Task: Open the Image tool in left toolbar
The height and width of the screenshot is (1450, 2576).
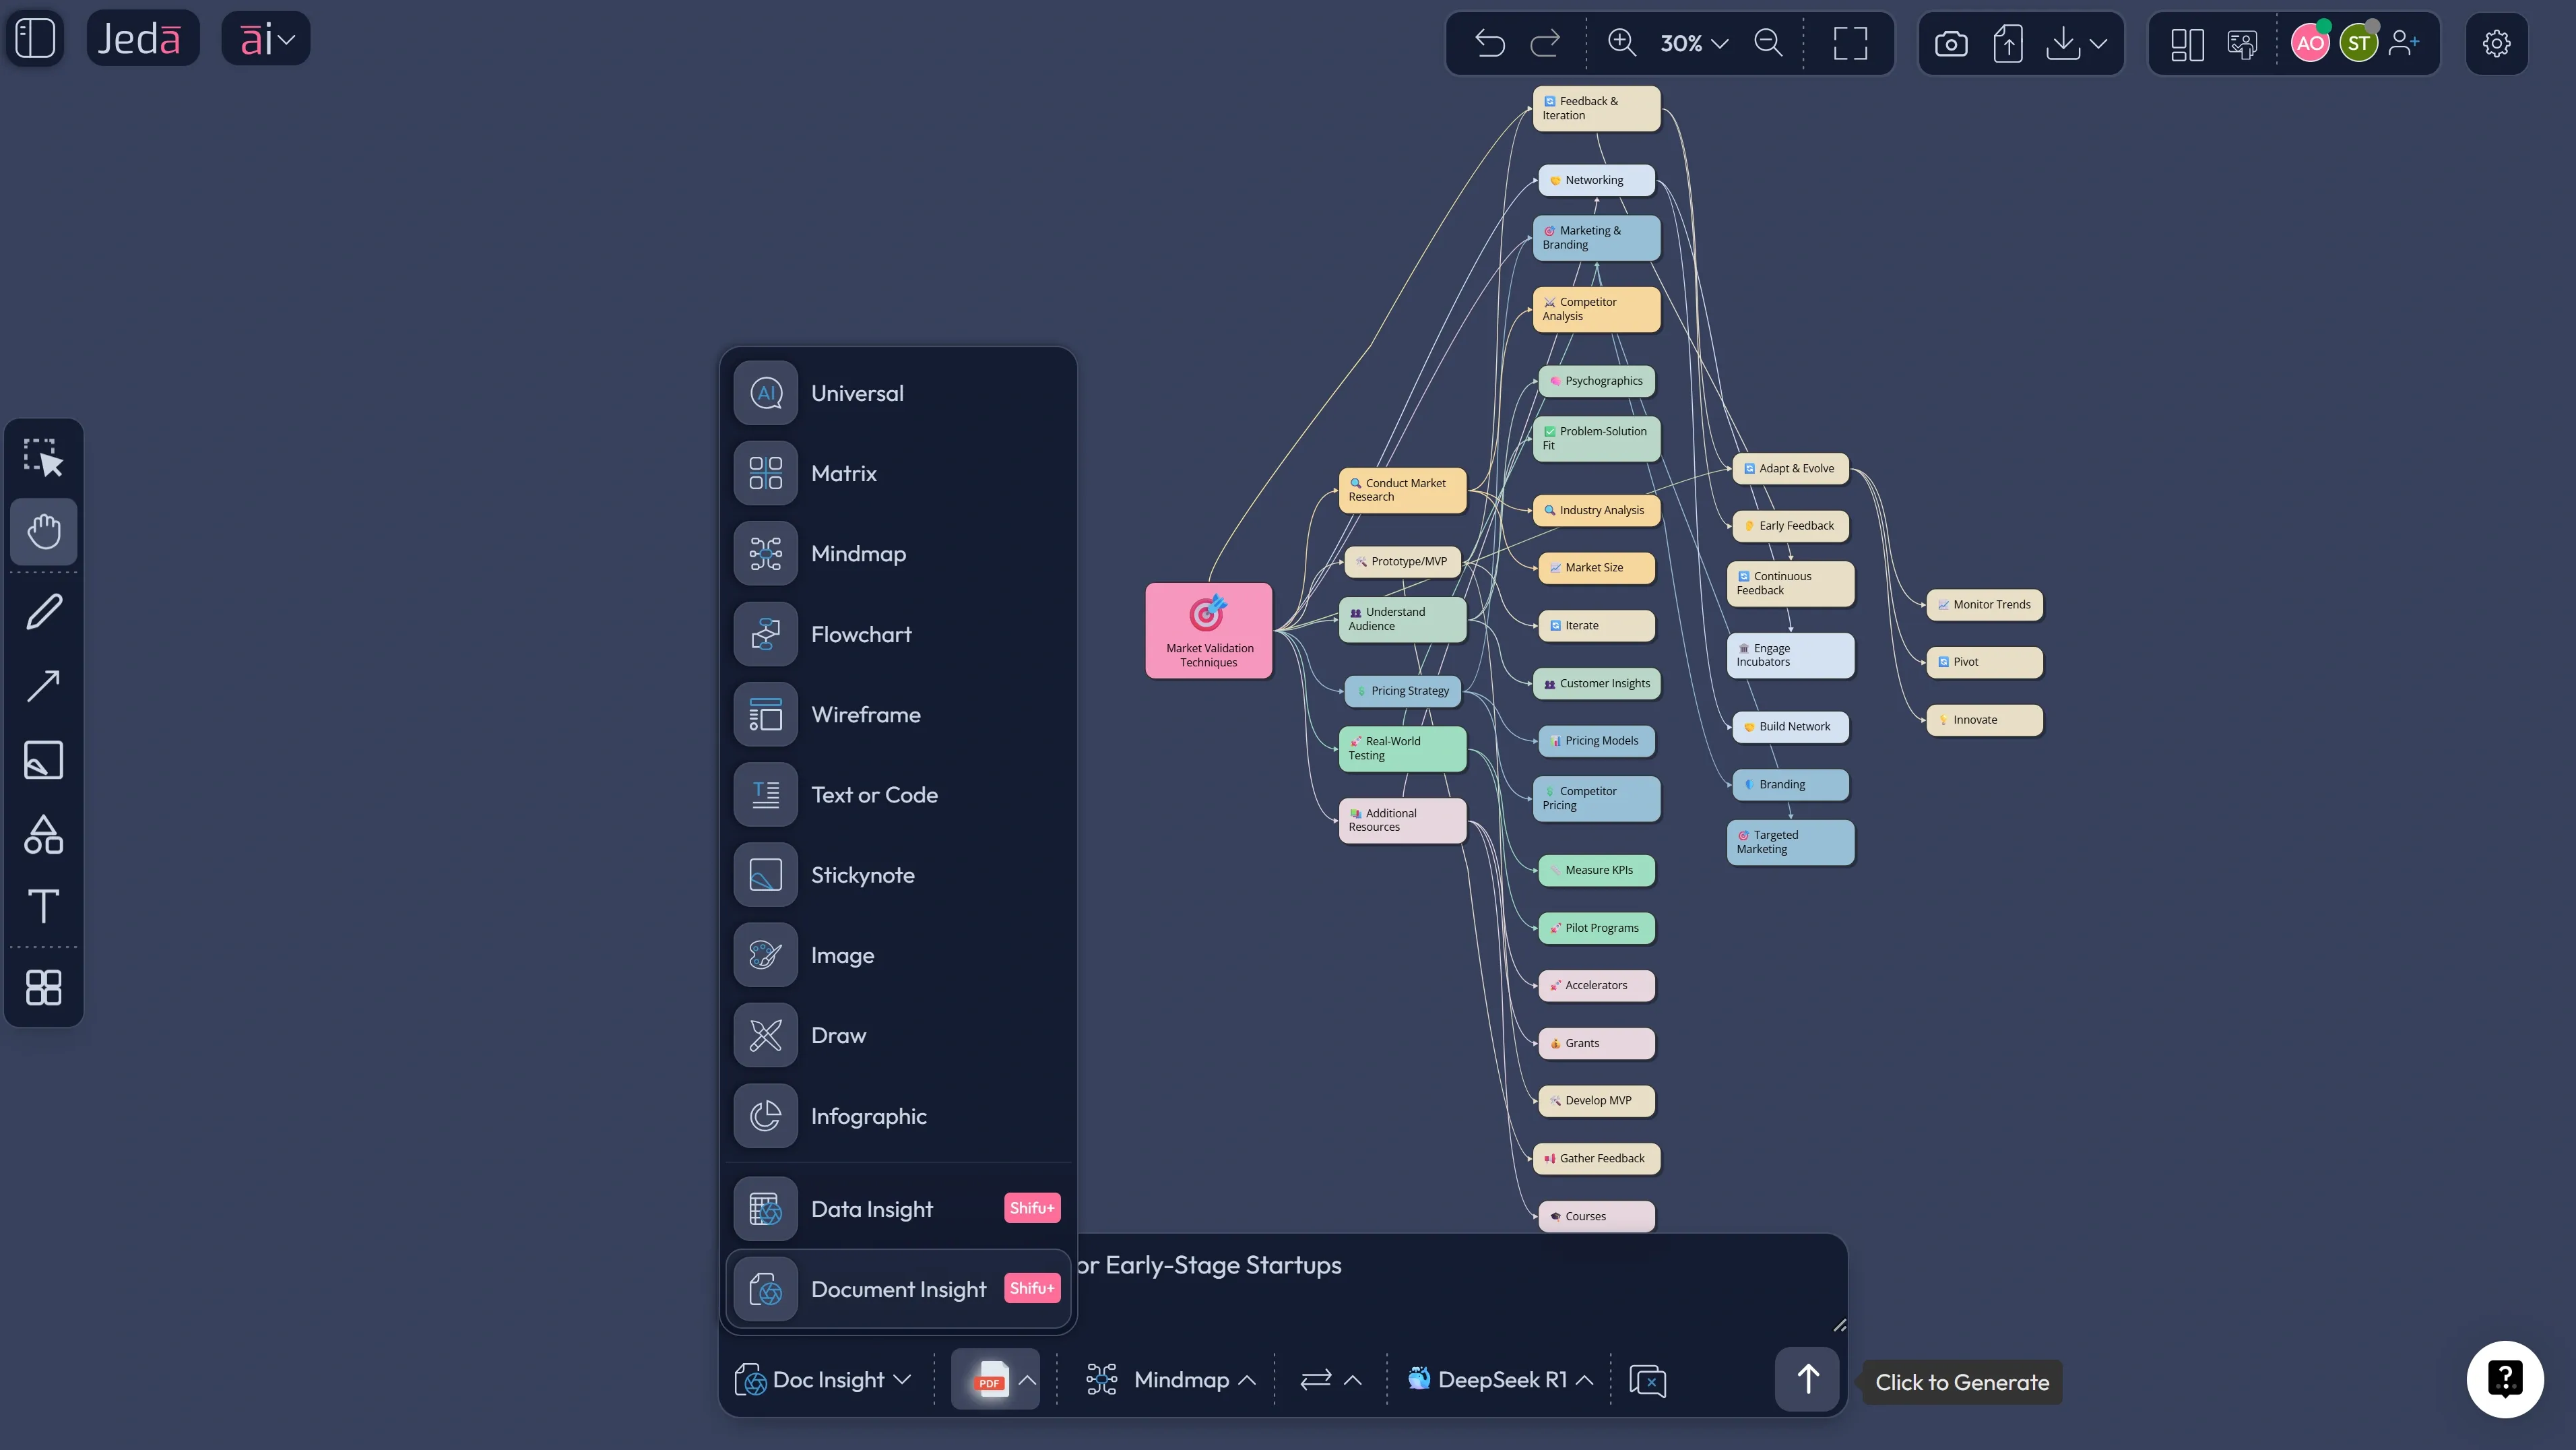Action: (x=43, y=760)
